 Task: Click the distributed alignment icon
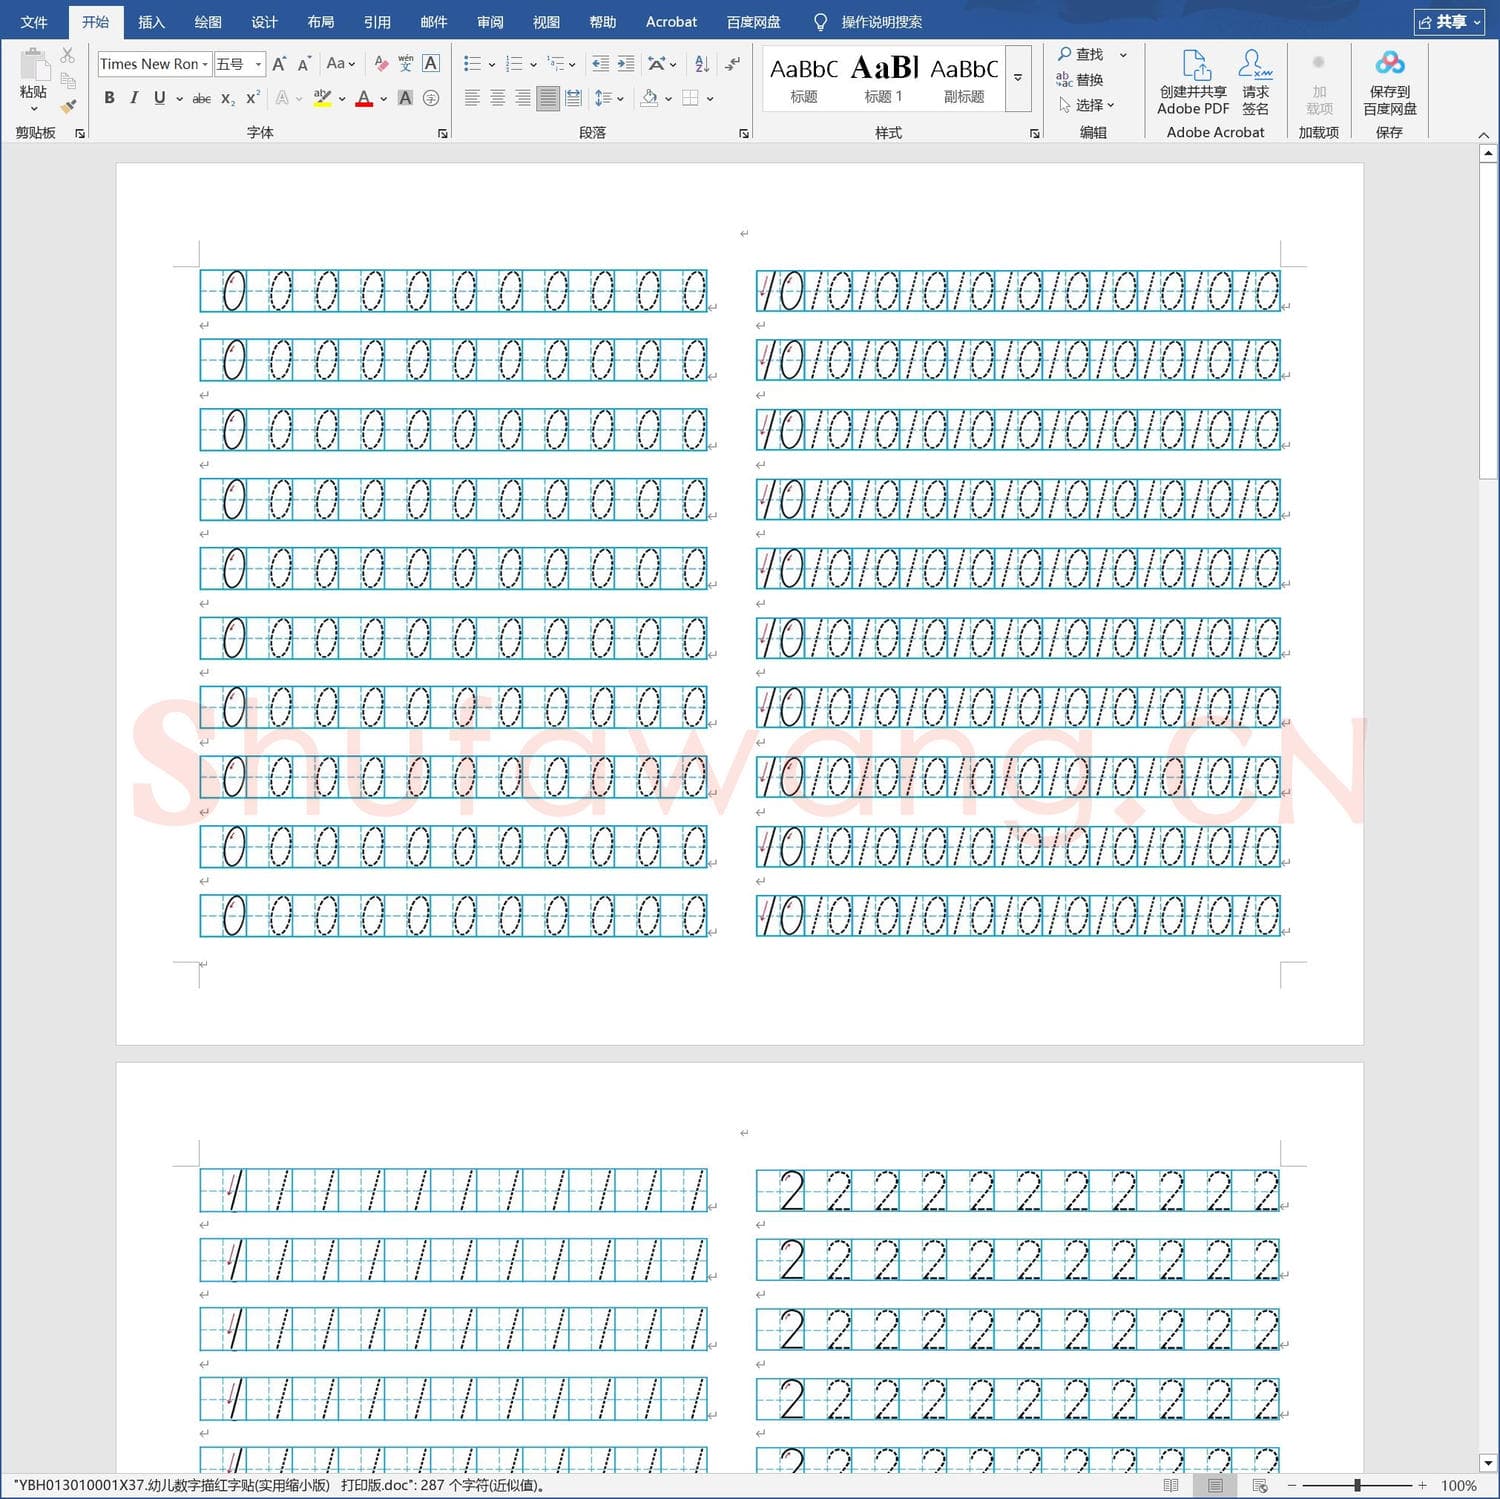click(x=573, y=98)
